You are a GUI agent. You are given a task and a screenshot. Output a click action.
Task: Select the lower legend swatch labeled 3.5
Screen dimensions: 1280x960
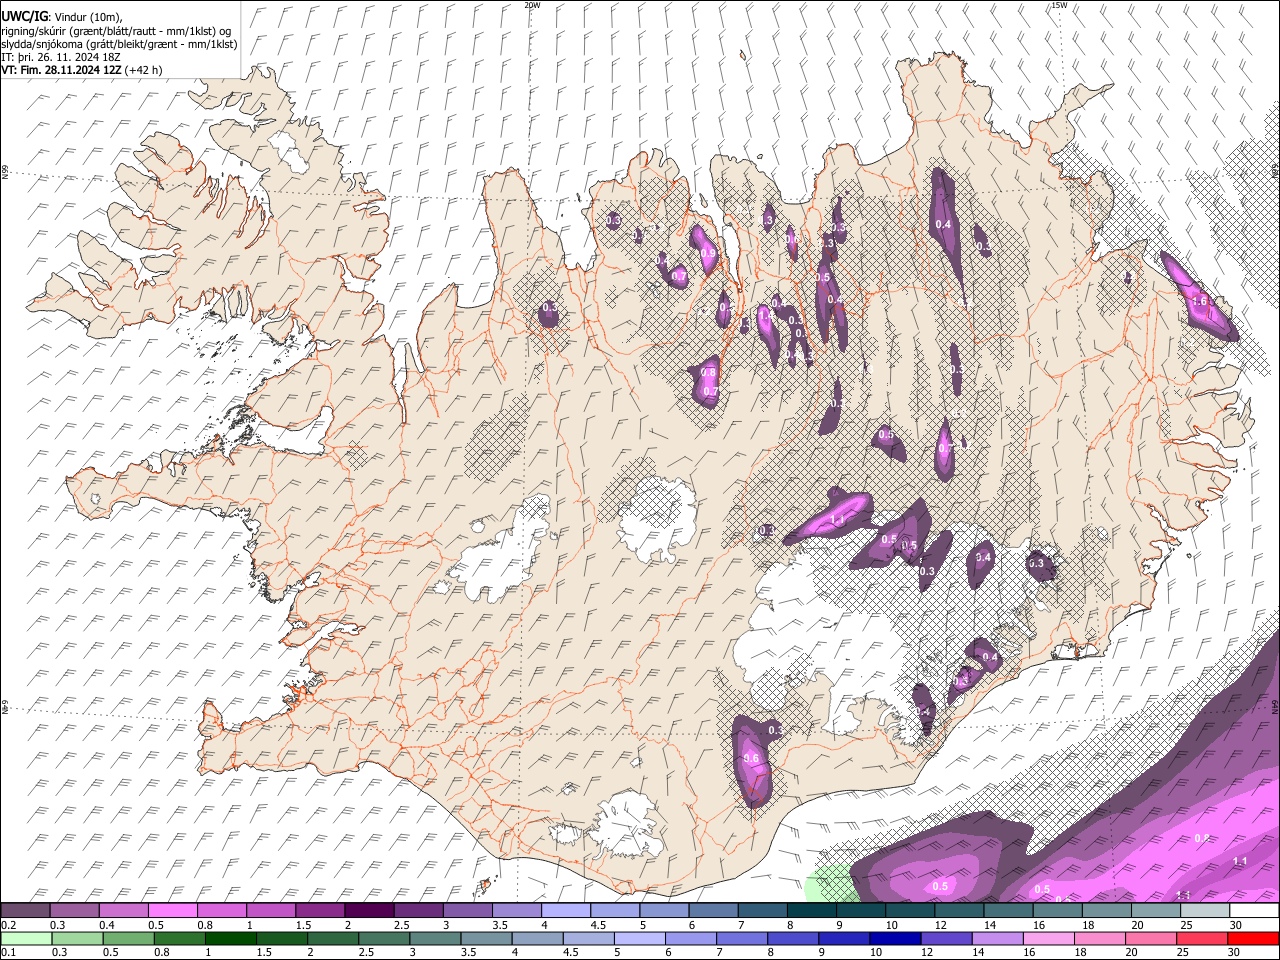(x=486, y=938)
